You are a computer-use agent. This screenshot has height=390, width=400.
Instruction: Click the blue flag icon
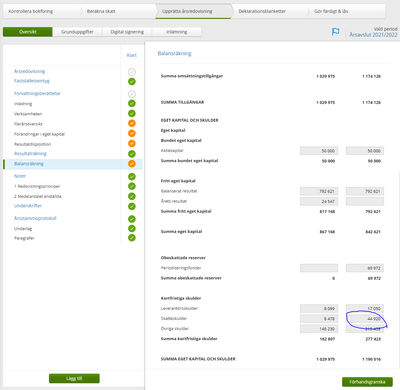tap(335, 32)
